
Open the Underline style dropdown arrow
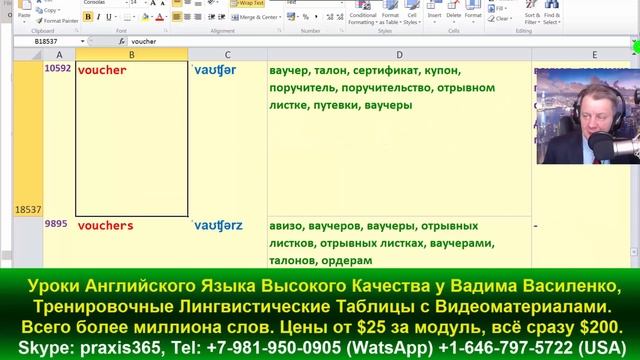click(x=116, y=17)
